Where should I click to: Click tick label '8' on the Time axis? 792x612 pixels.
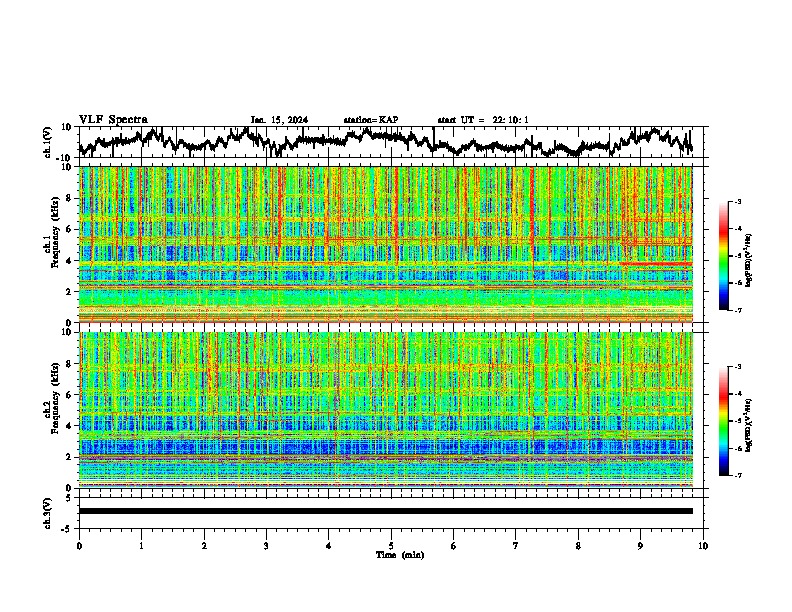click(x=578, y=546)
